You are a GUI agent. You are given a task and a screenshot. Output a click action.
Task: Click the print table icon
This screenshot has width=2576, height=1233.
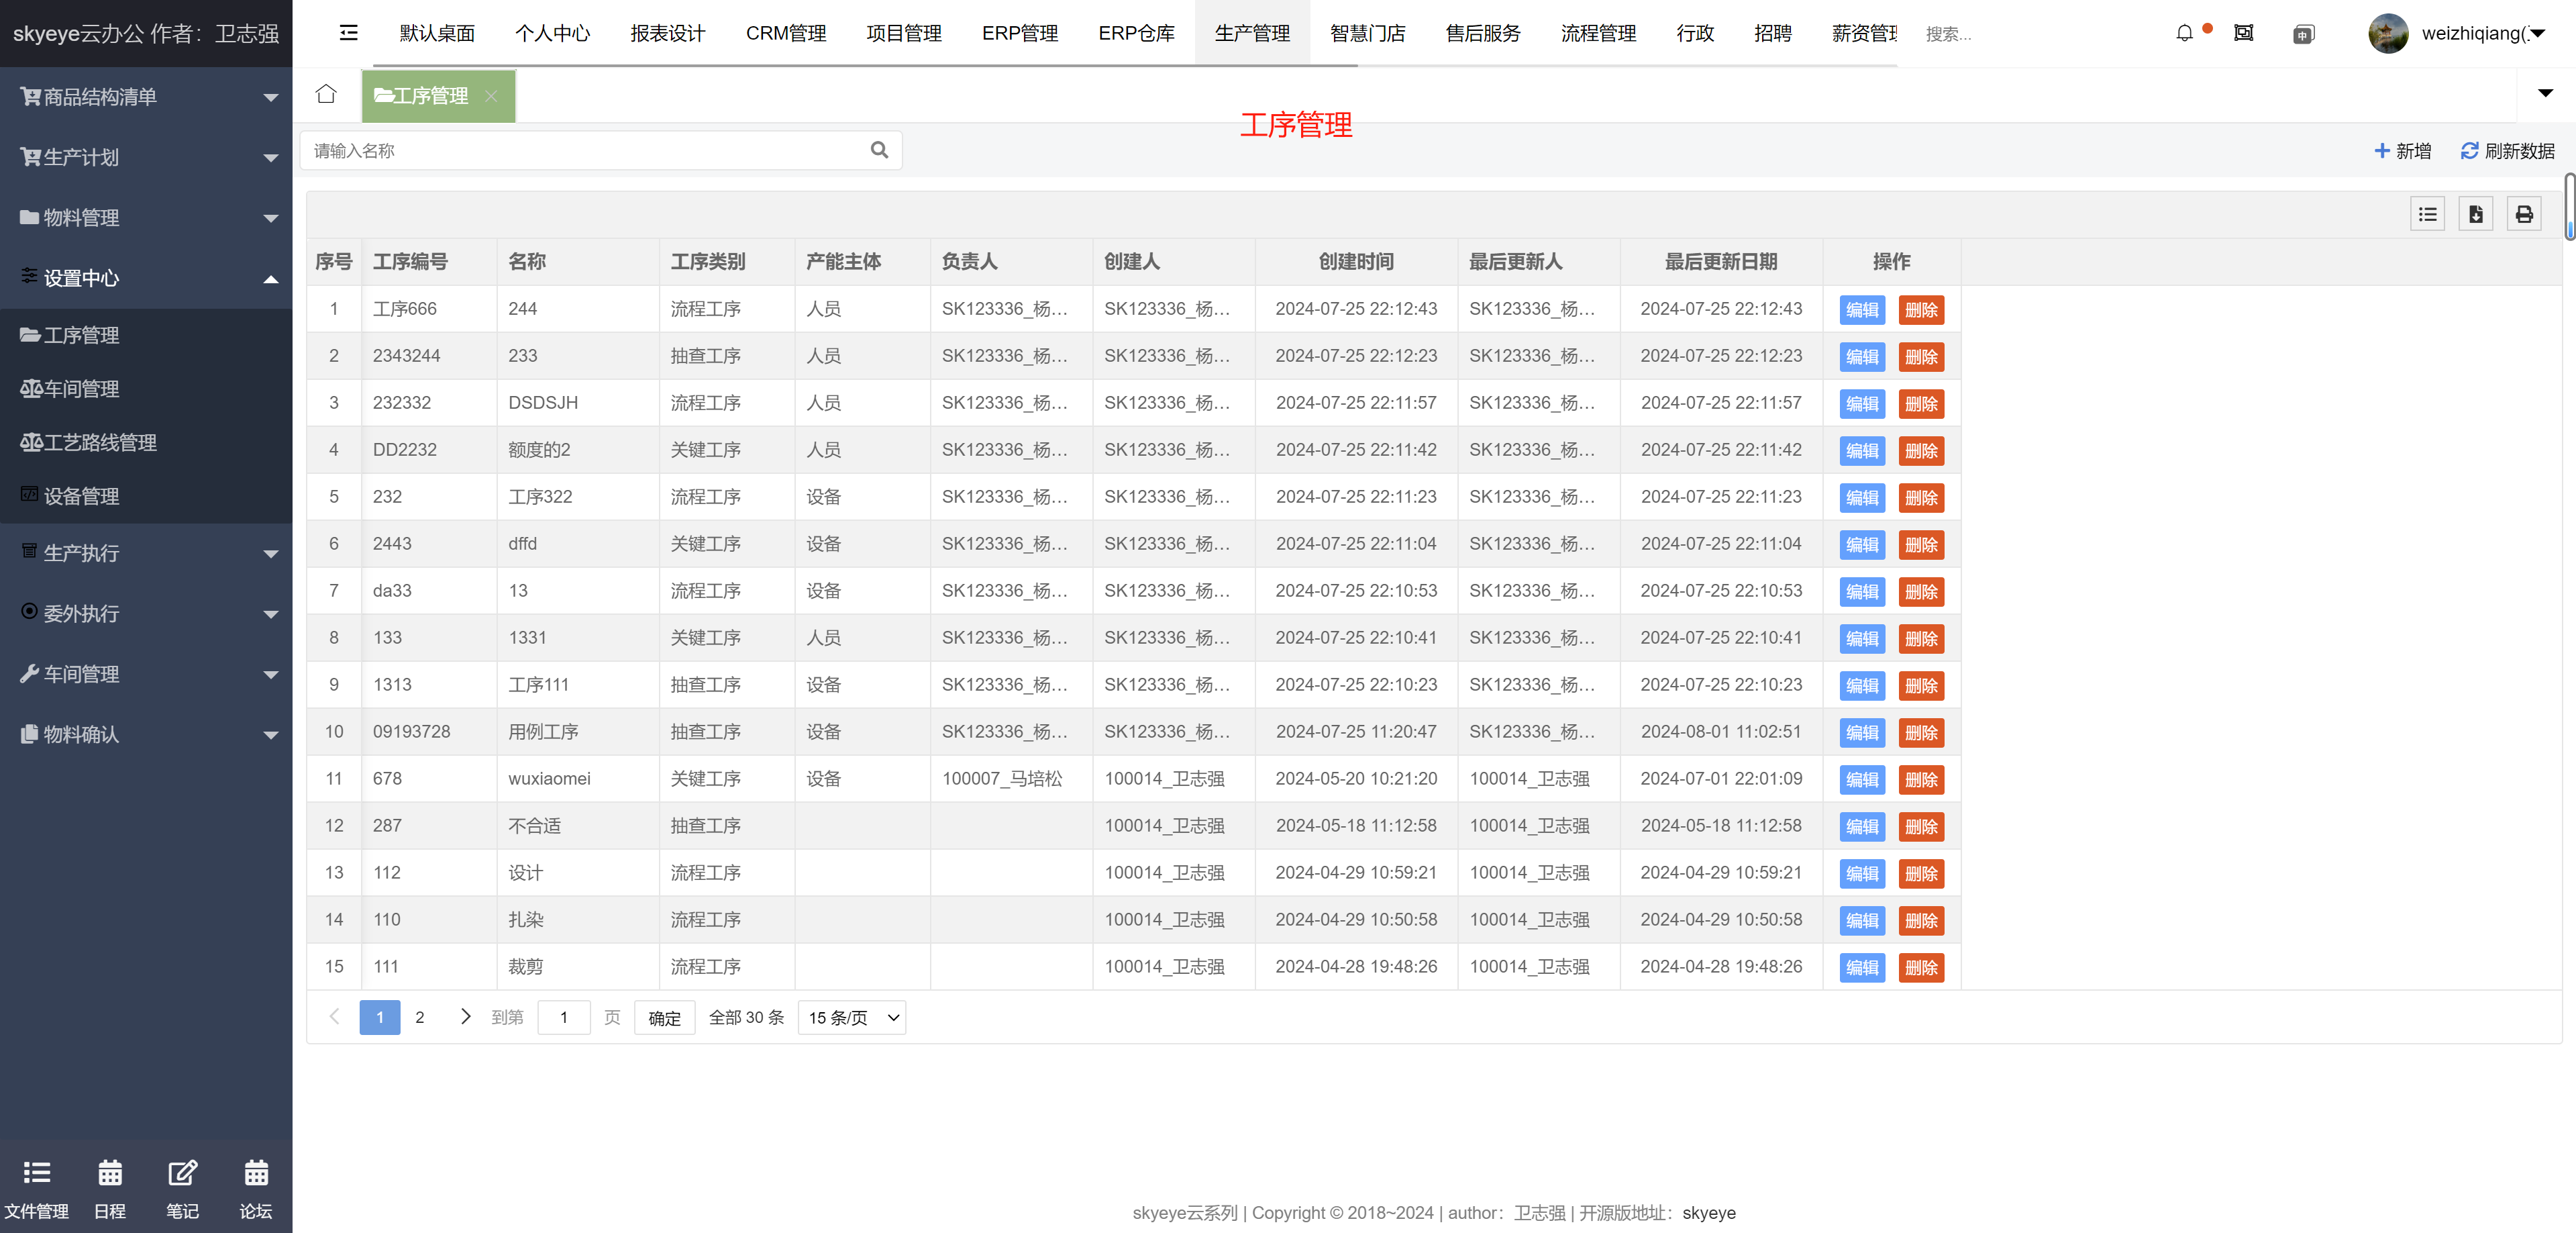[x=2524, y=214]
